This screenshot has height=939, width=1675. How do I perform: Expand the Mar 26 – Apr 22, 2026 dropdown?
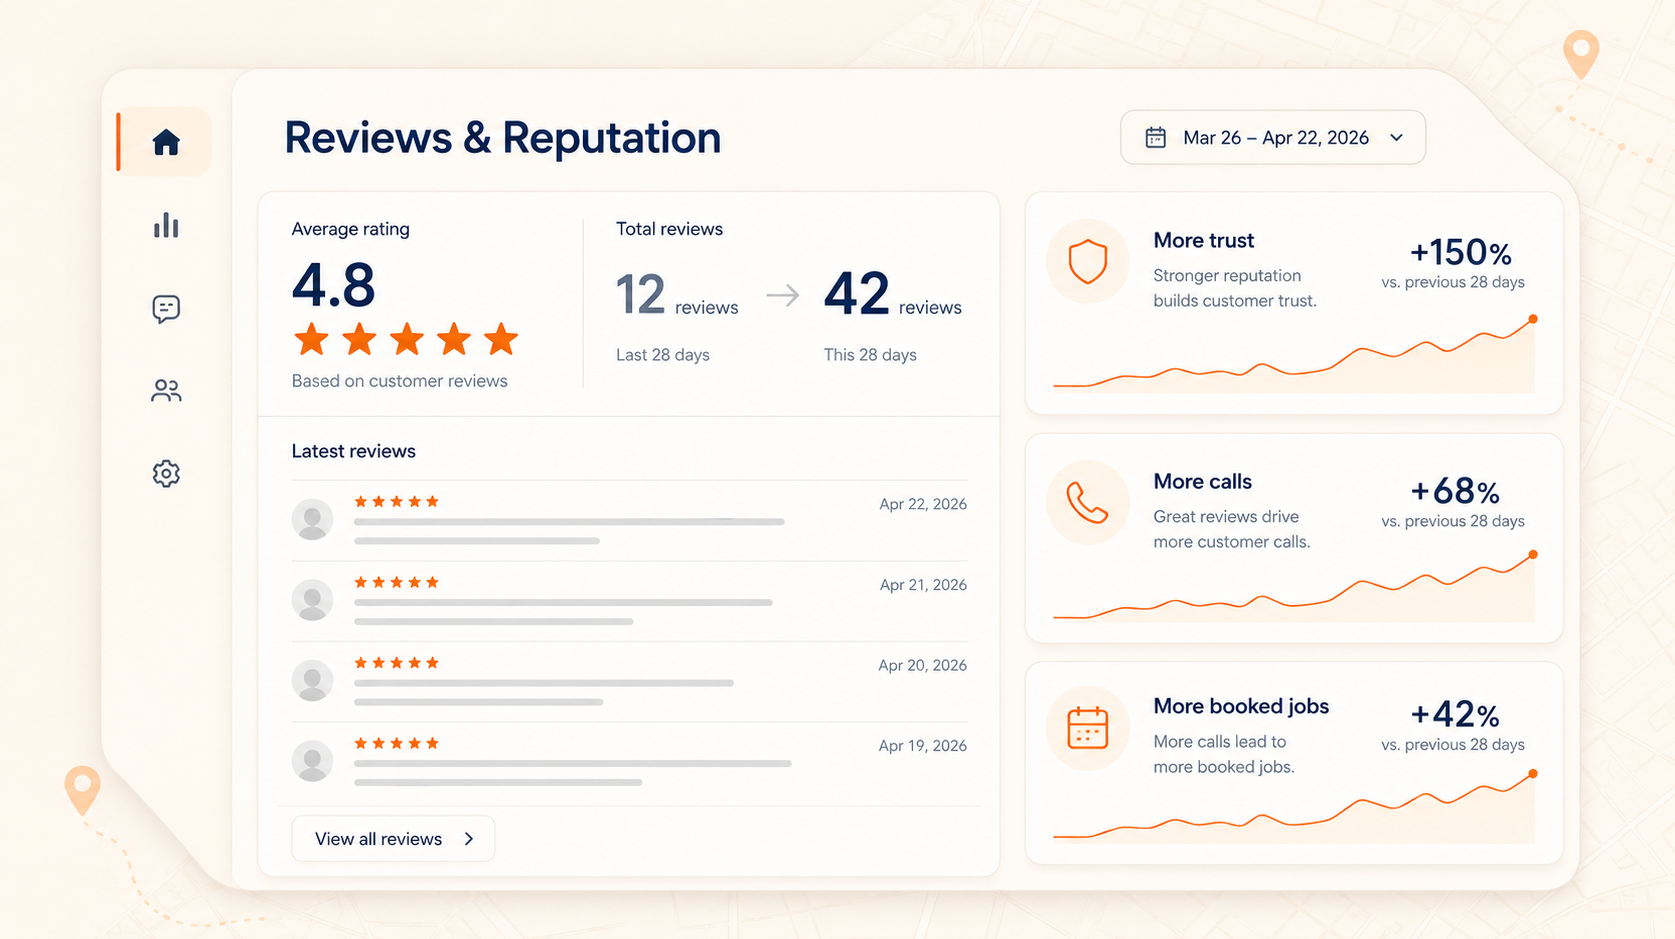coord(1273,138)
